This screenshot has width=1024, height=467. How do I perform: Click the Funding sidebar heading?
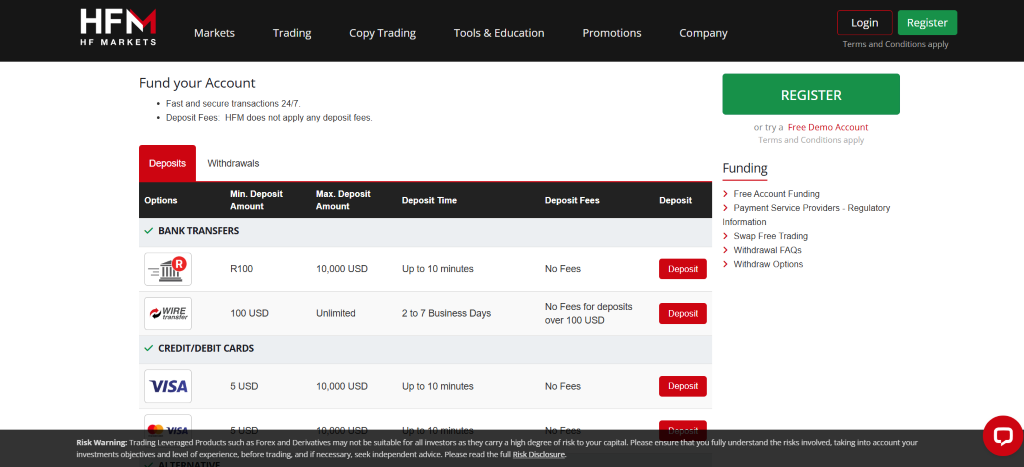pyautogui.click(x=744, y=168)
